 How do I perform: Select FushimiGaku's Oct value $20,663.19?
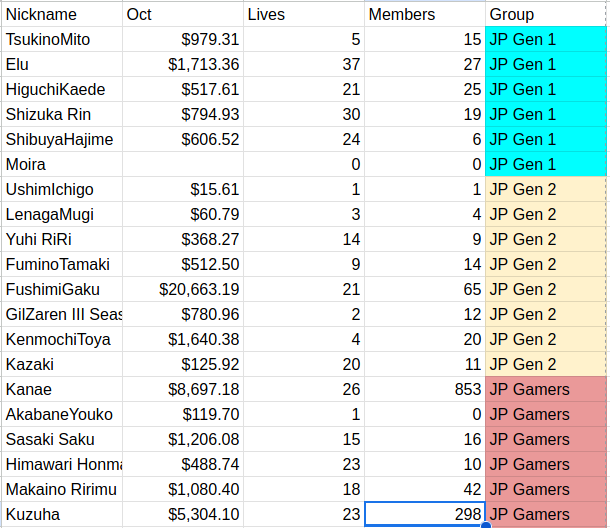(x=183, y=289)
